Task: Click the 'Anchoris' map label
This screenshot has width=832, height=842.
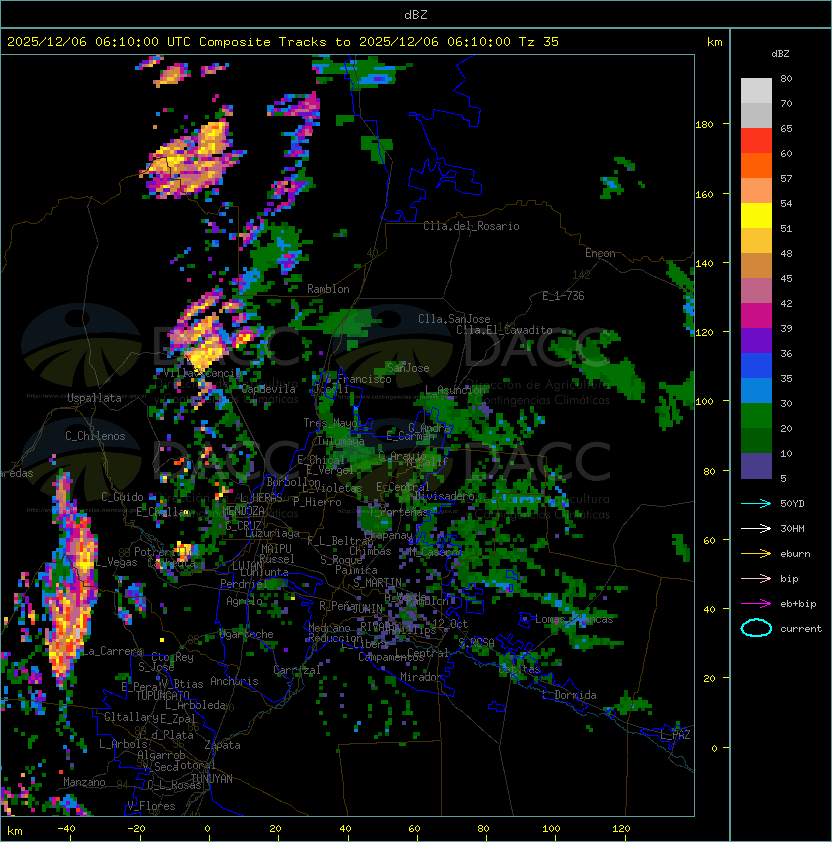Action: pyautogui.click(x=234, y=681)
